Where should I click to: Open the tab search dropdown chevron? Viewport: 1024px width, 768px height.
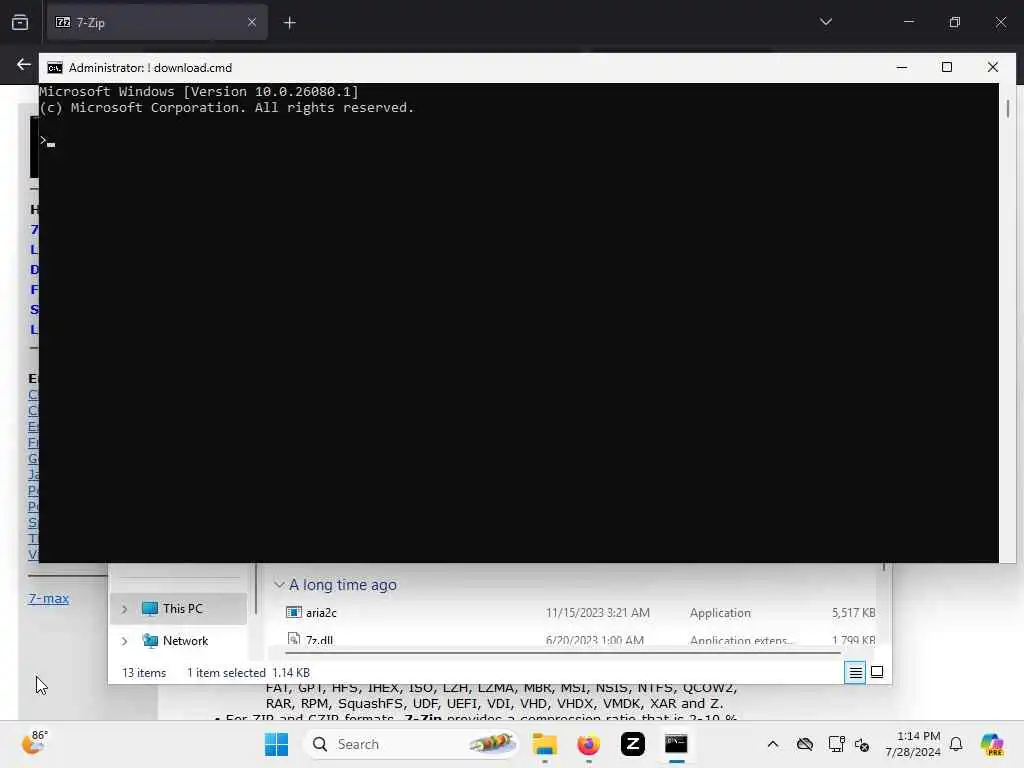pyautogui.click(x=825, y=22)
